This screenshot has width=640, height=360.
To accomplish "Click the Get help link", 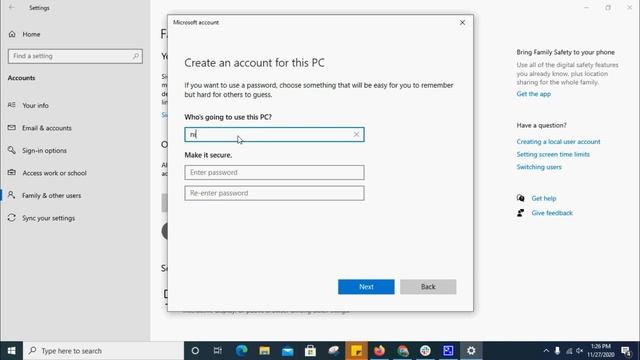I will click(x=544, y=198).
